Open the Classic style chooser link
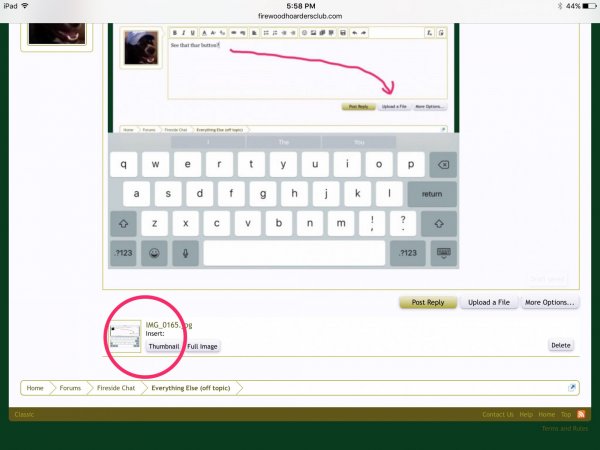 point(23,414)
